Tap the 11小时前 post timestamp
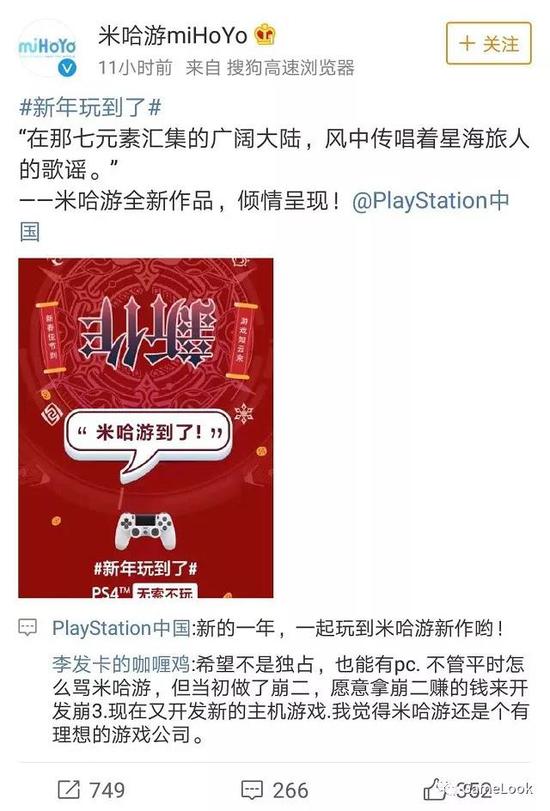This screenshot has height=811, width=550. pyautogui.click(x=135, y=67)
